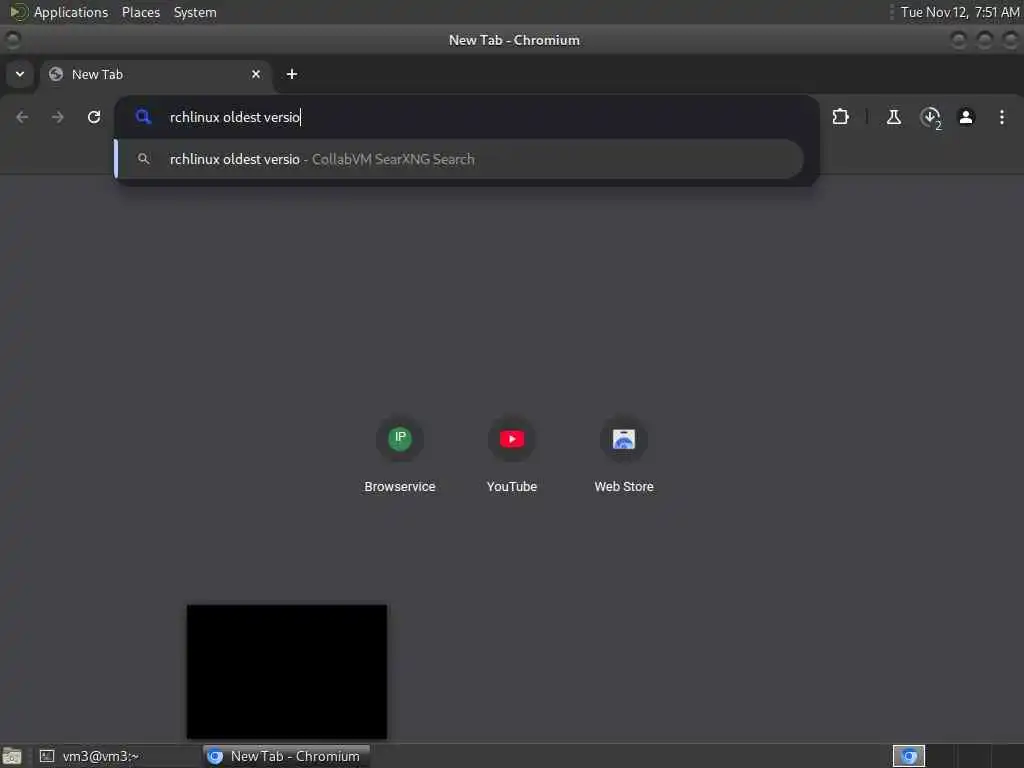Click the black thumbnail rectangle

pyautogui.click(x=287, y=671)
